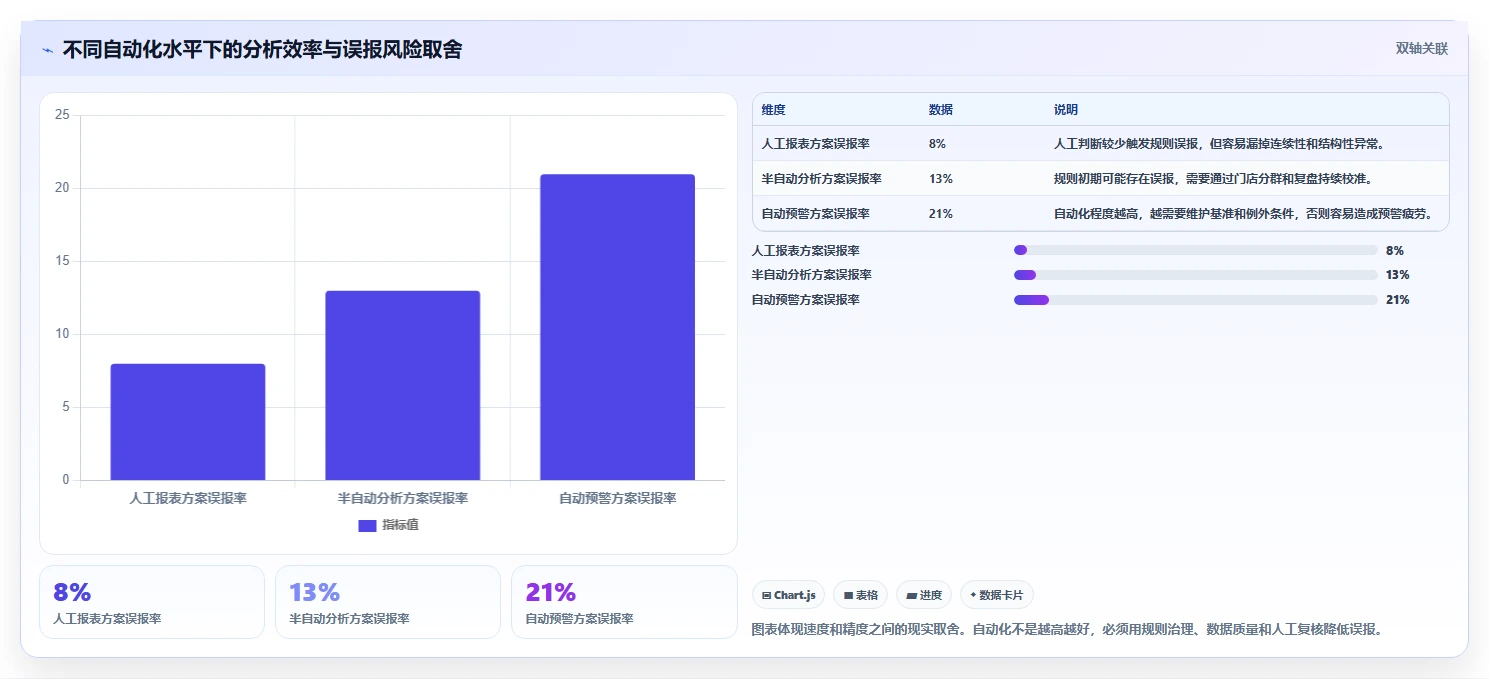Screen dimensions: 1489x679
Task: Open the 21% 自动预警方案误报率 stat card
Action: pyautogui.click(x=624, y=602)
